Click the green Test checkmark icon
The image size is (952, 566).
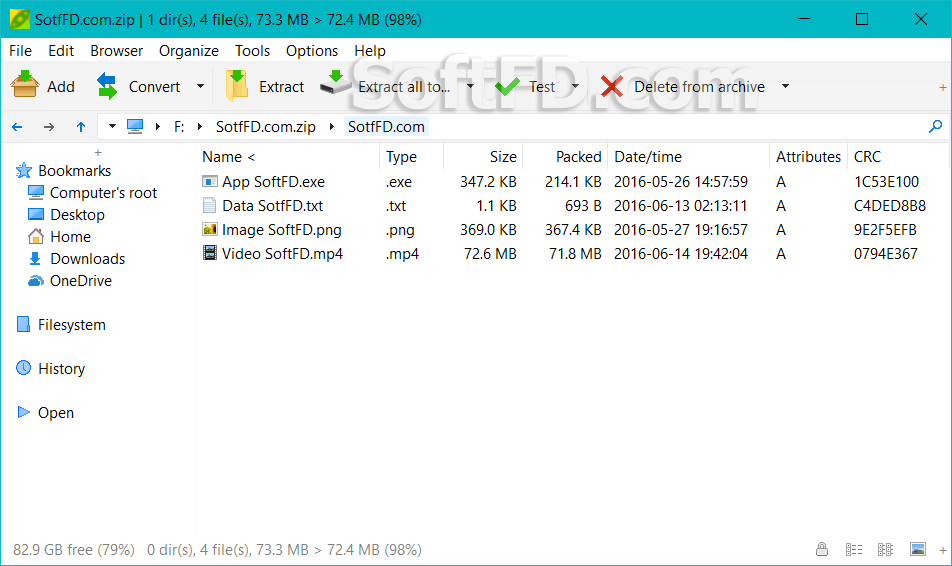coord(508,87)
